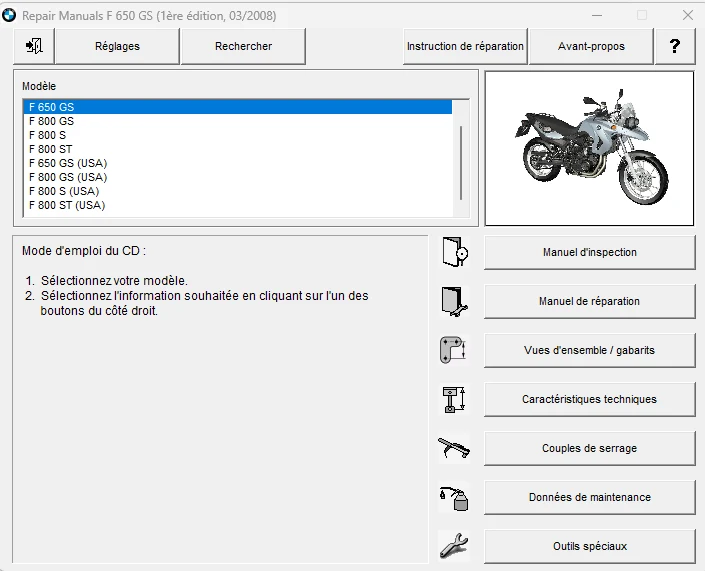Click the torque wrench icon
Image resolution: width=705 pixels, height=571 pixels.
pos(454,448)
